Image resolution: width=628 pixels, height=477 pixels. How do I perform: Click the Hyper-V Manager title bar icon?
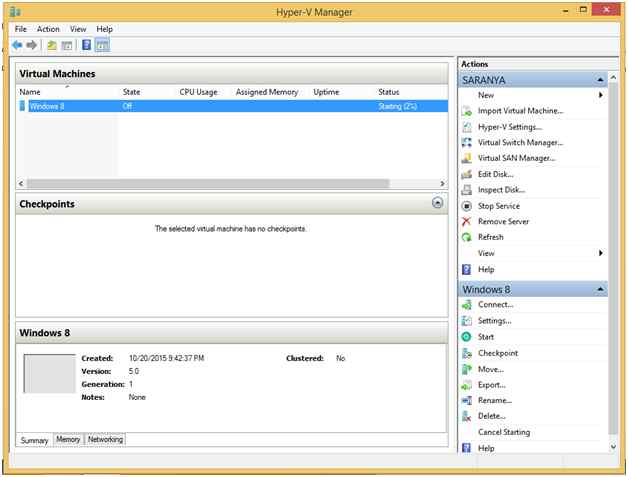click(x=15, y=12)
